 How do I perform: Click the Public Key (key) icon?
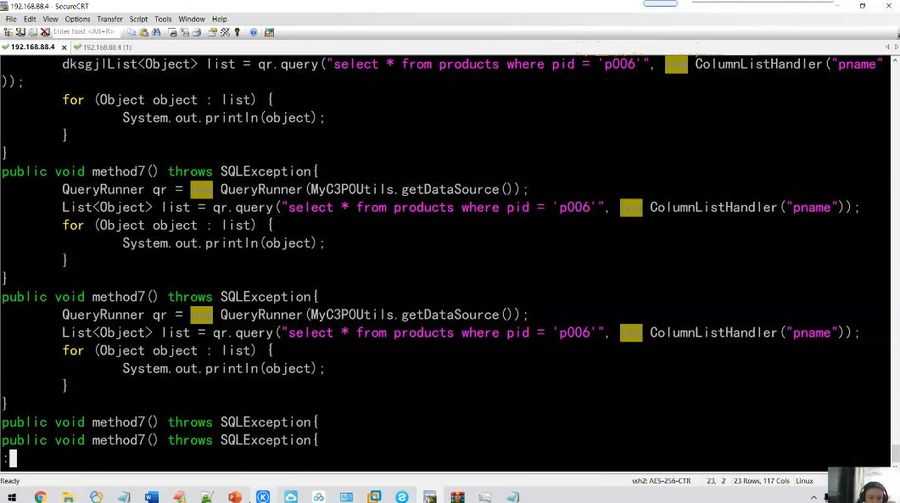[x=237, y=33]
